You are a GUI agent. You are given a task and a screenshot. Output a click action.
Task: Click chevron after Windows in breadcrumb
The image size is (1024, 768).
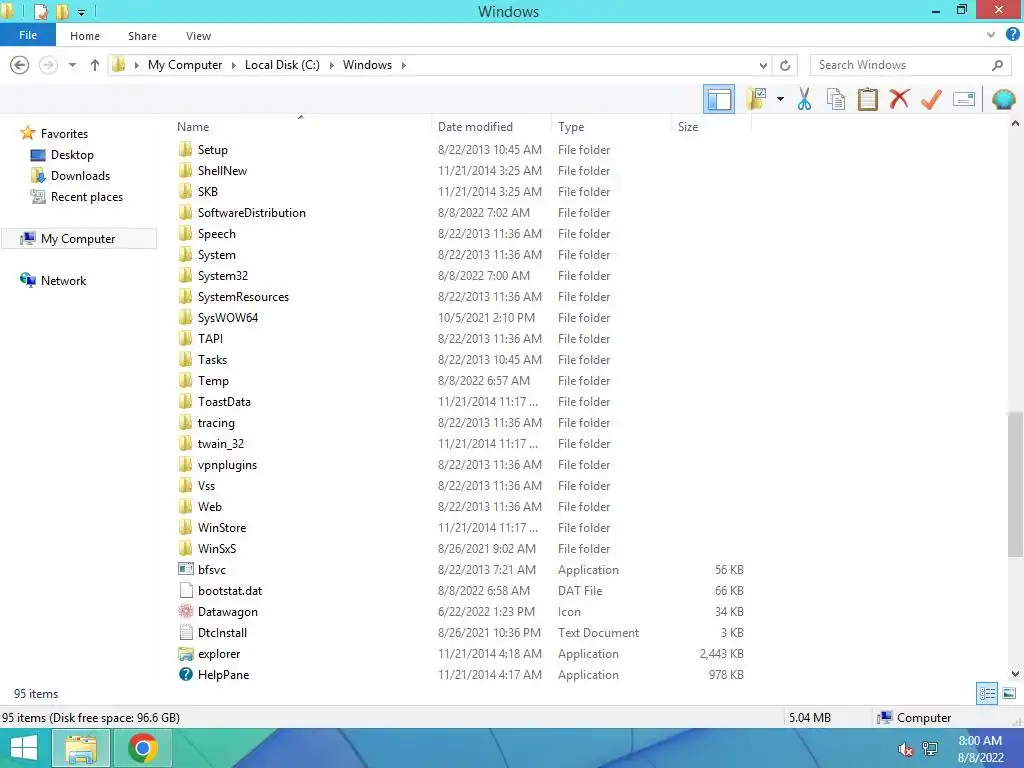[404, 65]
